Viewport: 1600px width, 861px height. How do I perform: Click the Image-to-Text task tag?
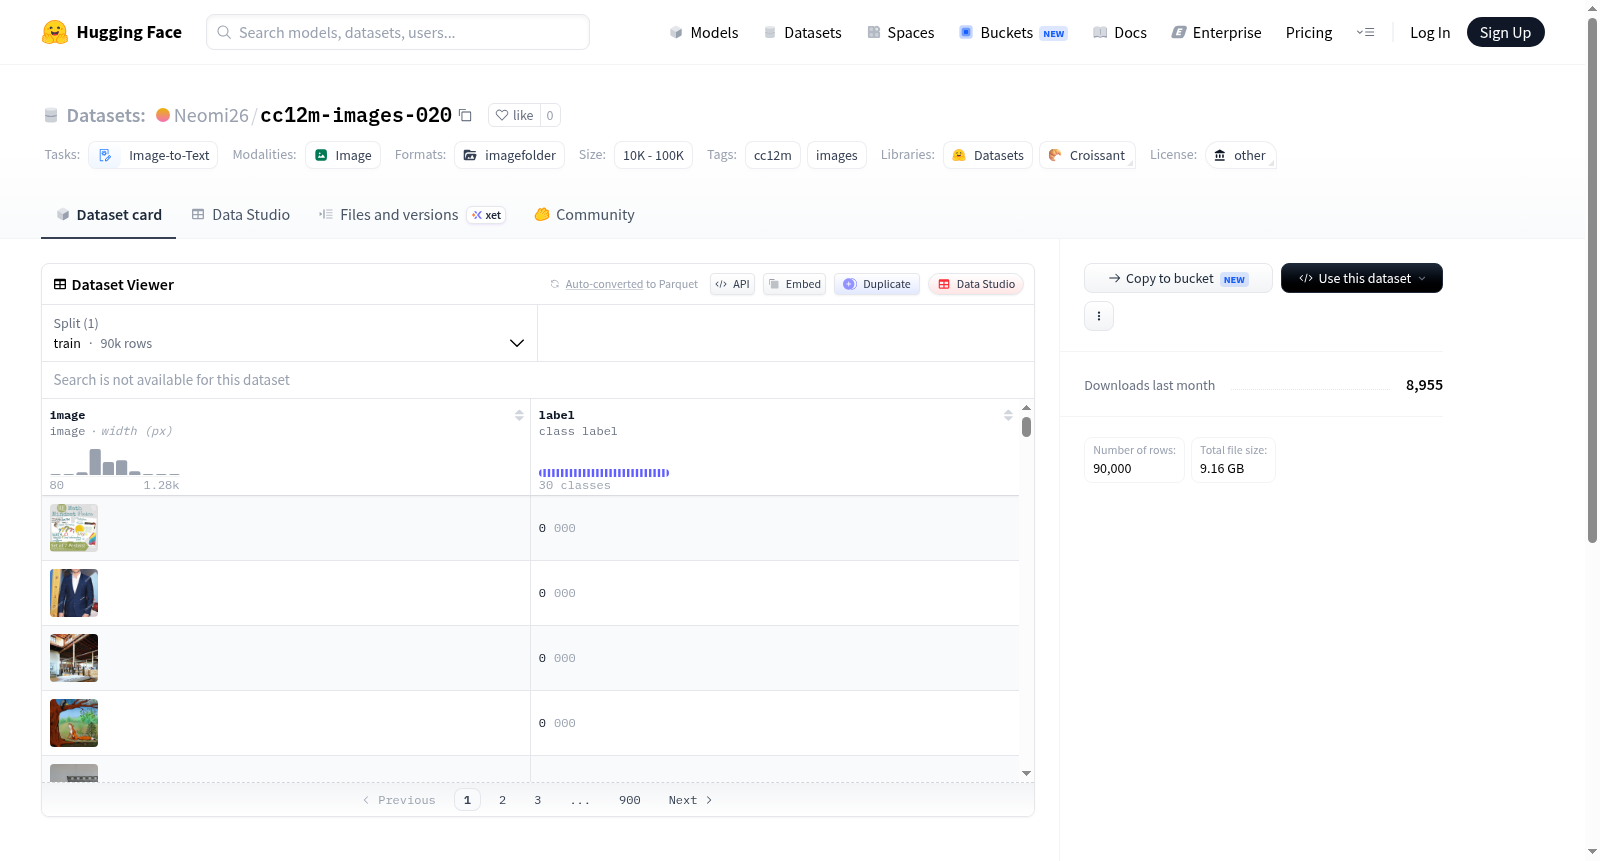(x=153, y=155)
